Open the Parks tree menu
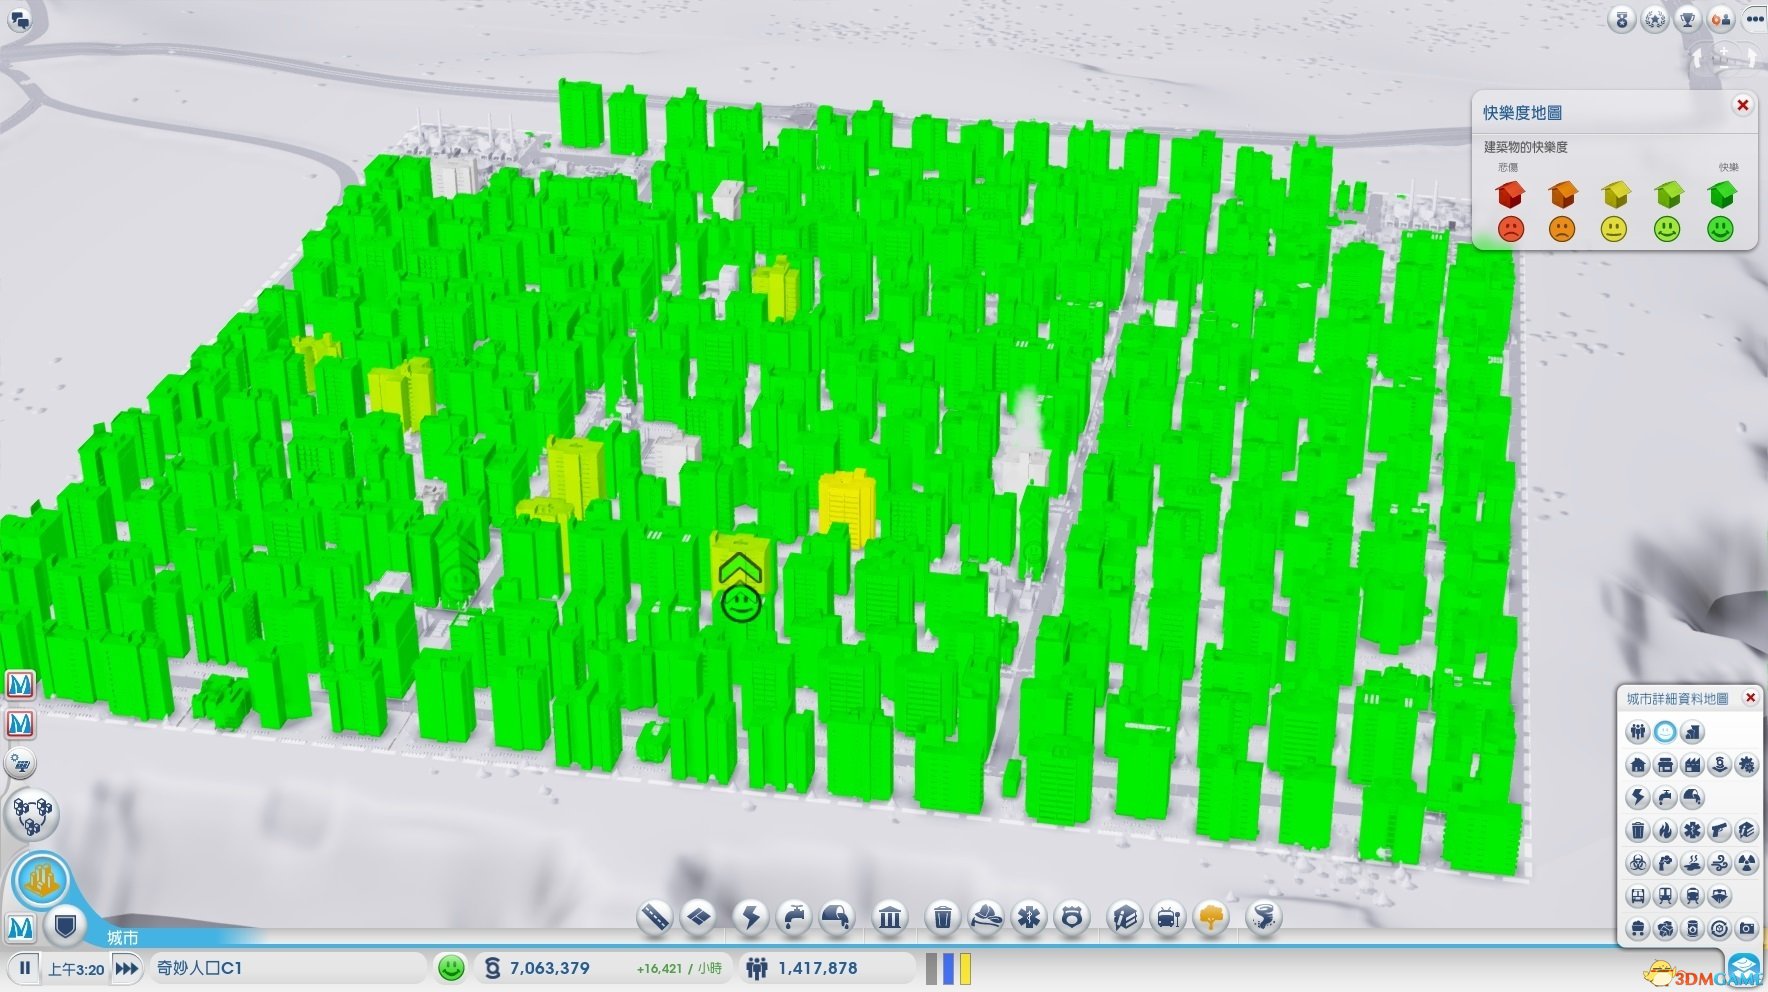This screenshot has height=992, width=1768. click(1212, 917)
